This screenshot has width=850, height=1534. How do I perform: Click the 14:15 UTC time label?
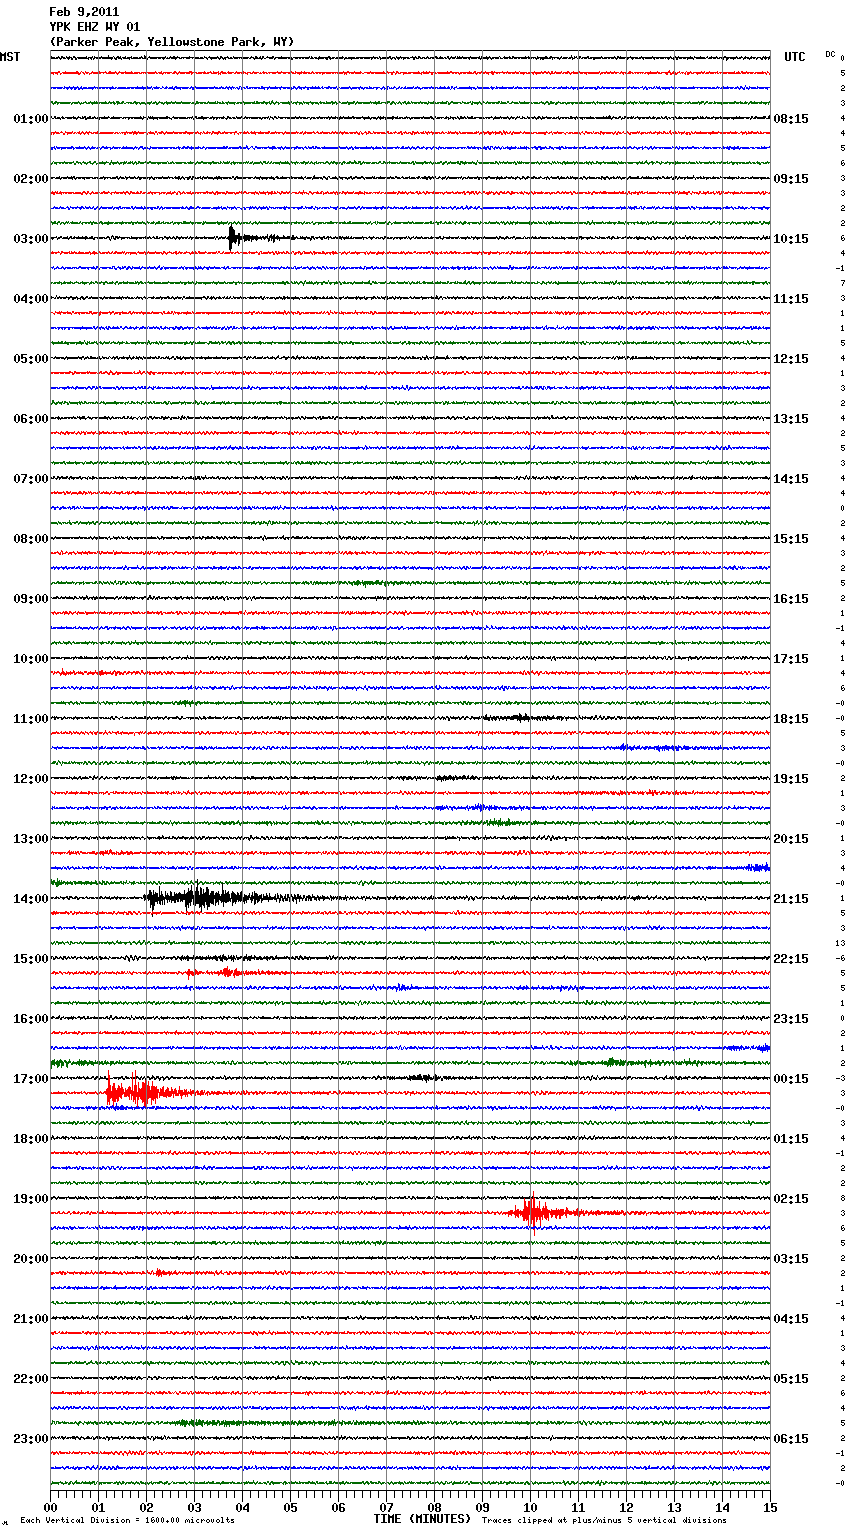[791, 479]
